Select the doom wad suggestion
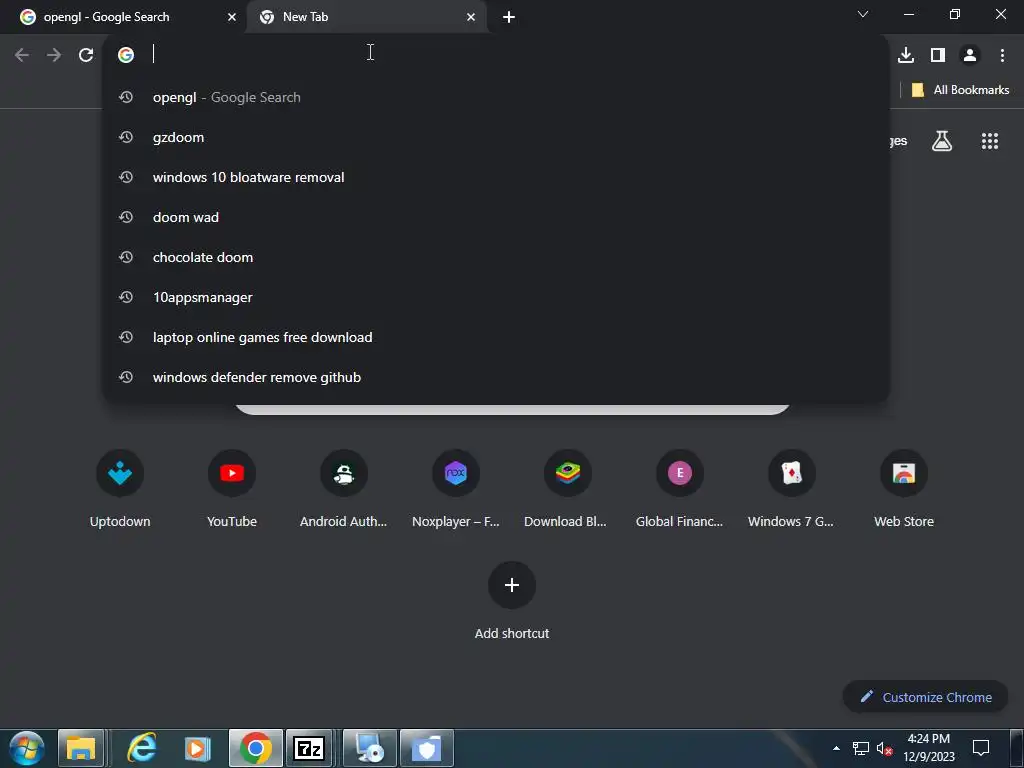 tap(496, 217)
